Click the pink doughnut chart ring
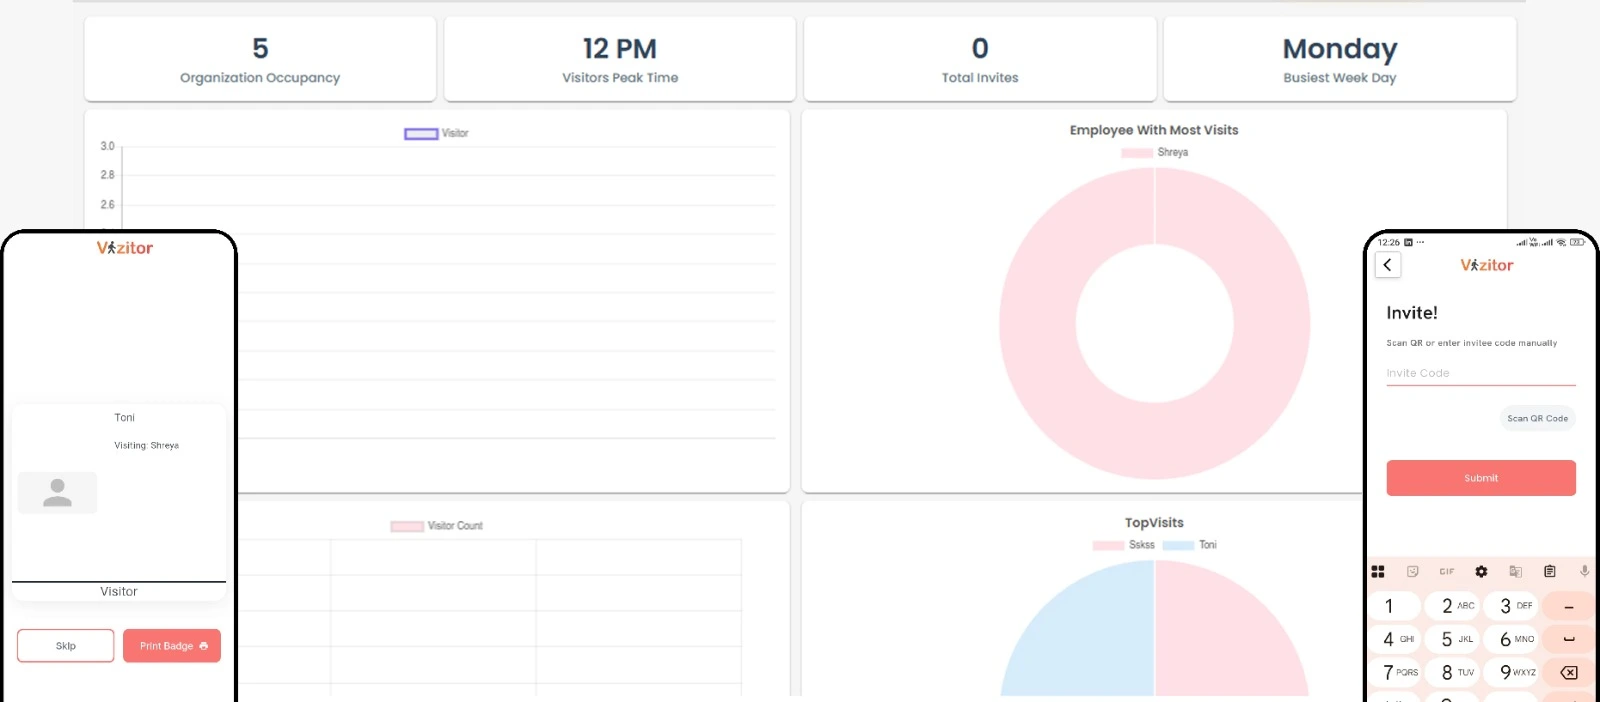 (x=1038, y=323)
